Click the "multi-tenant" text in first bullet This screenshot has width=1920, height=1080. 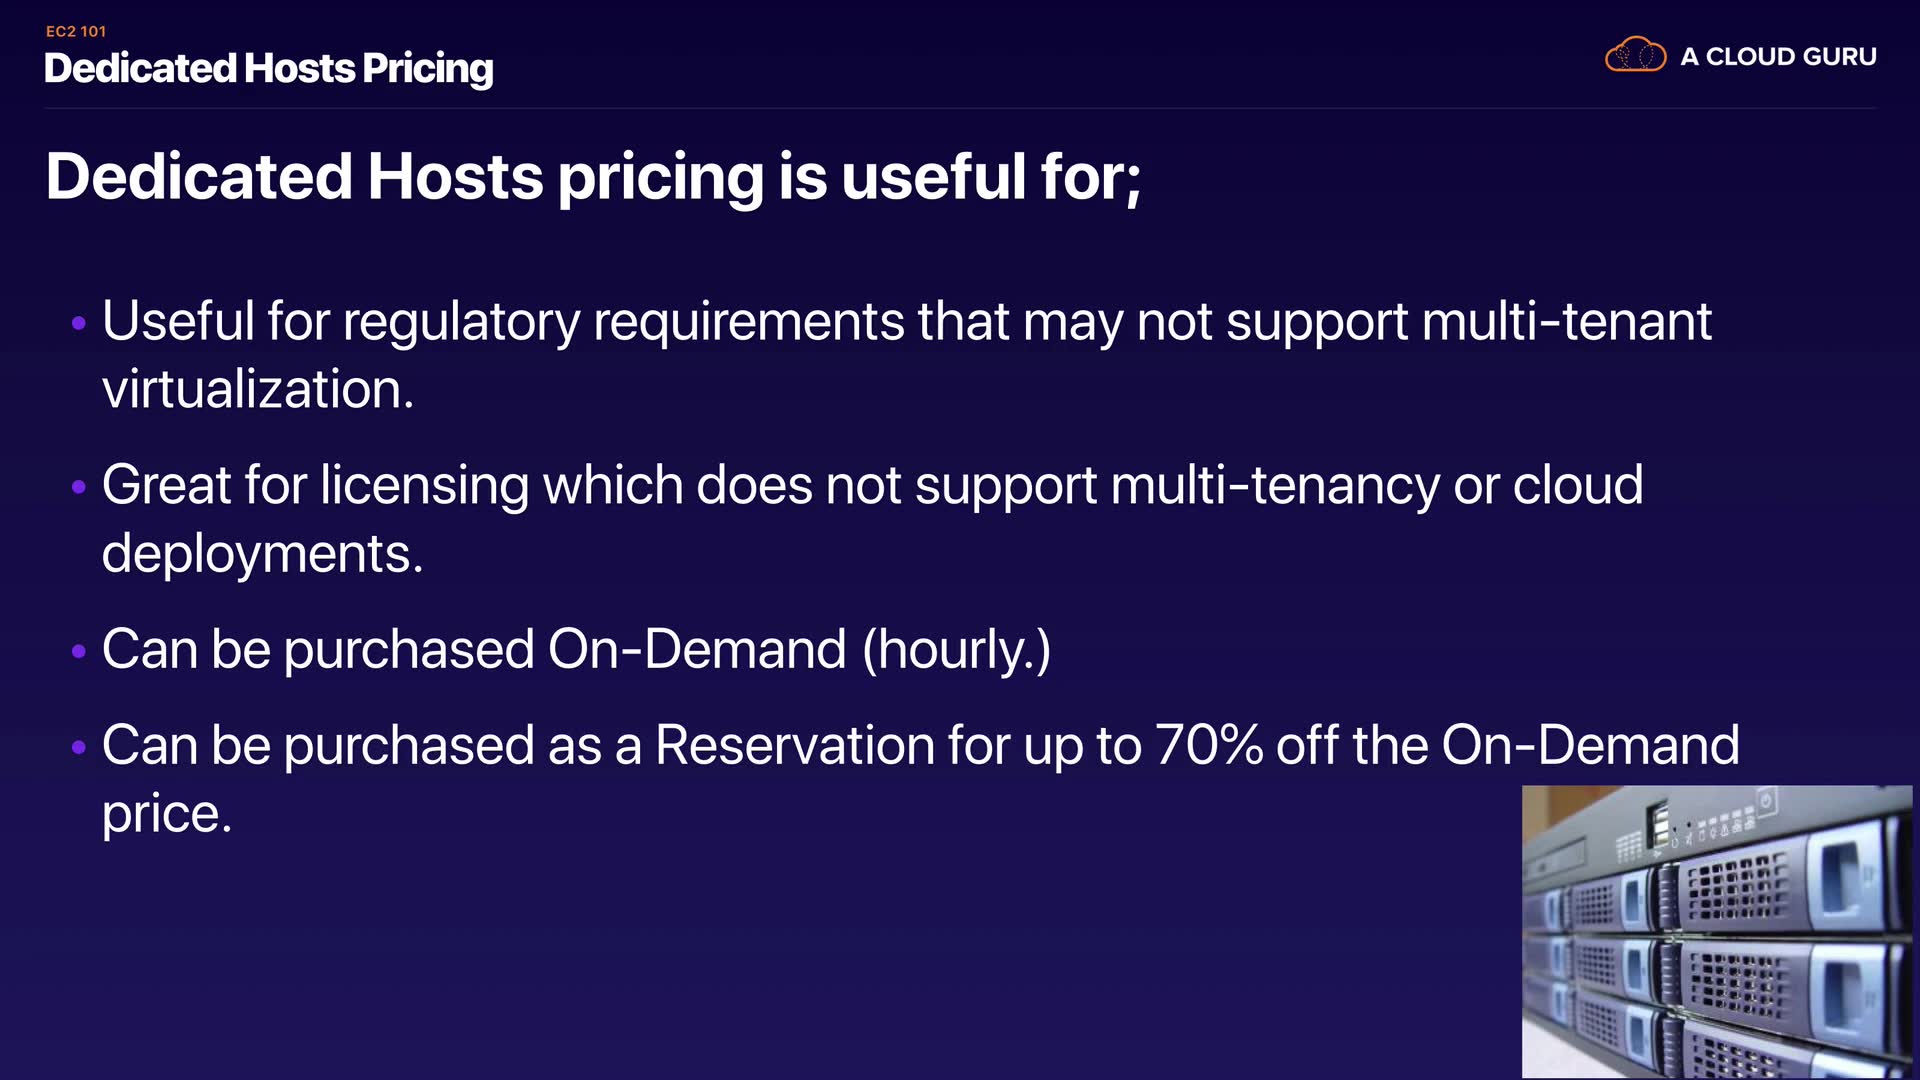point(1566,321)
